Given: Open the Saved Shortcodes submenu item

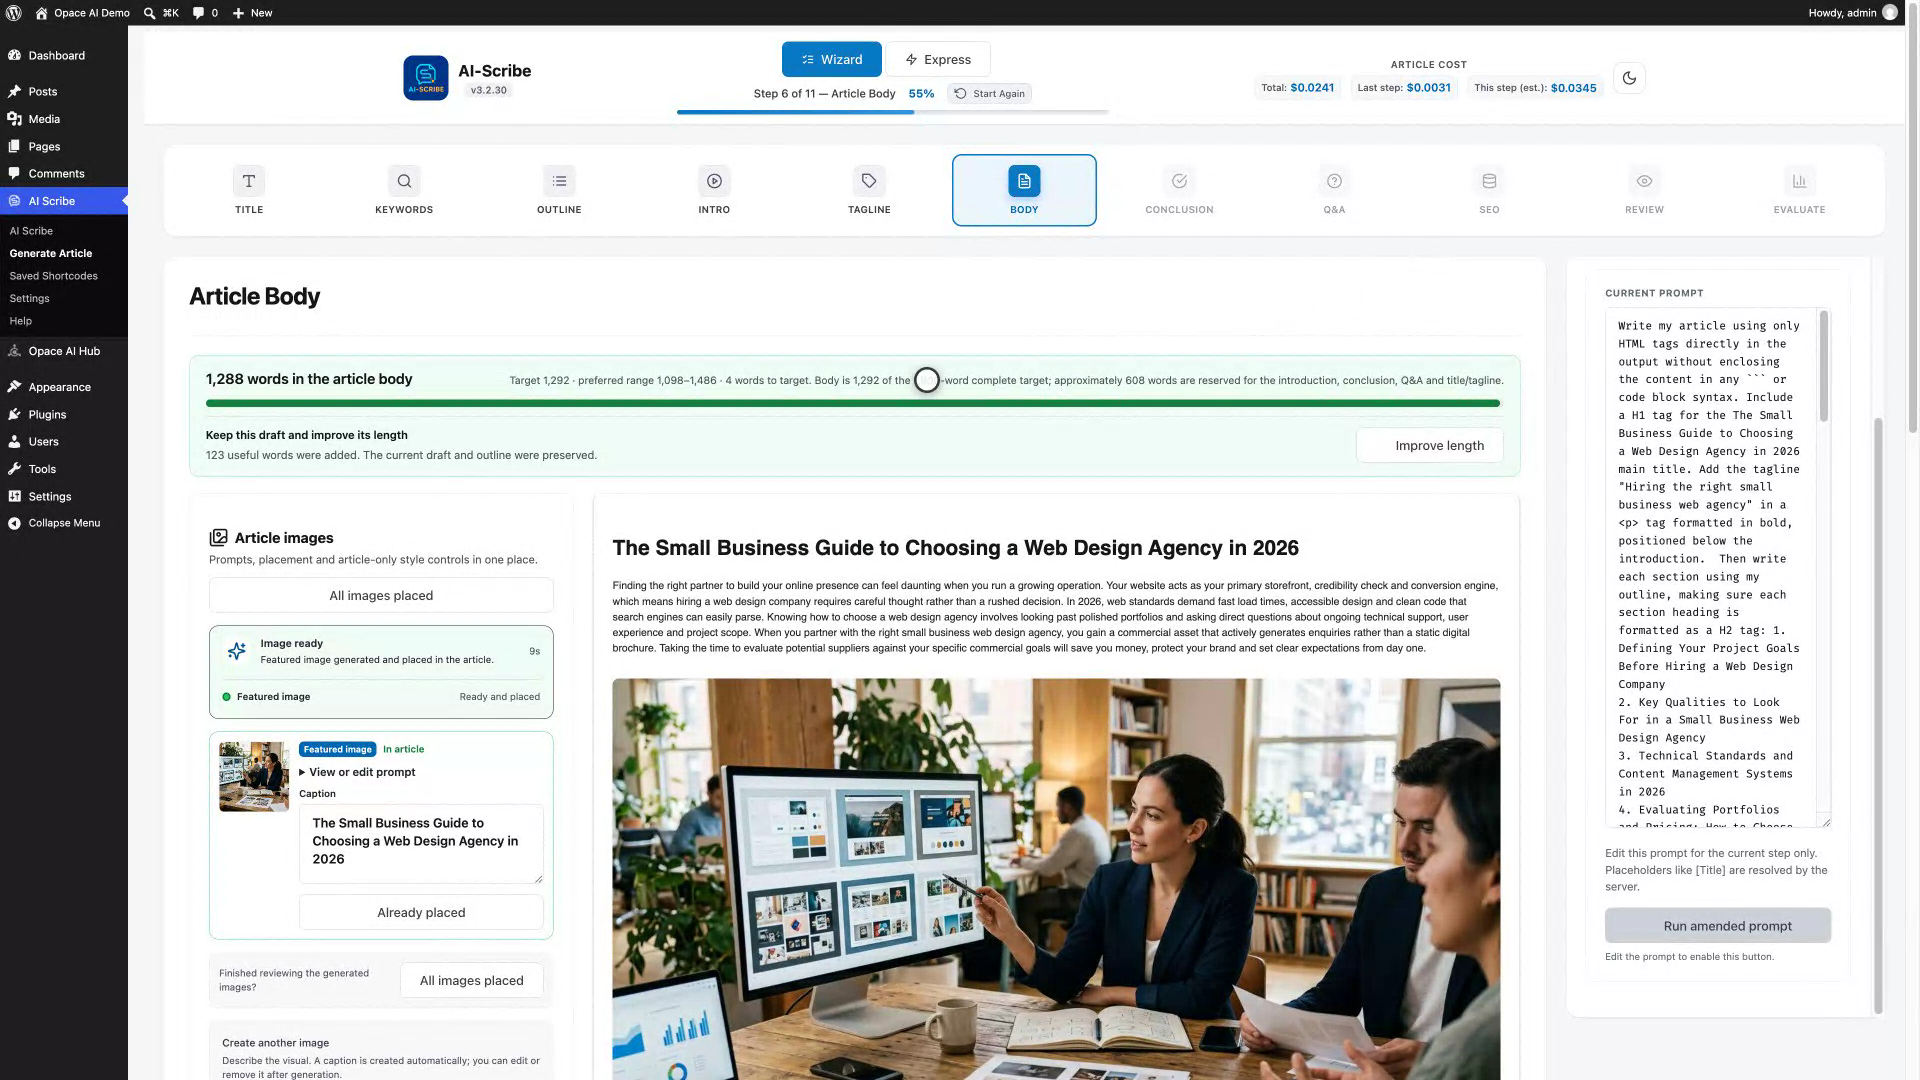Looking at the screenshot, I should pos(54,276).
